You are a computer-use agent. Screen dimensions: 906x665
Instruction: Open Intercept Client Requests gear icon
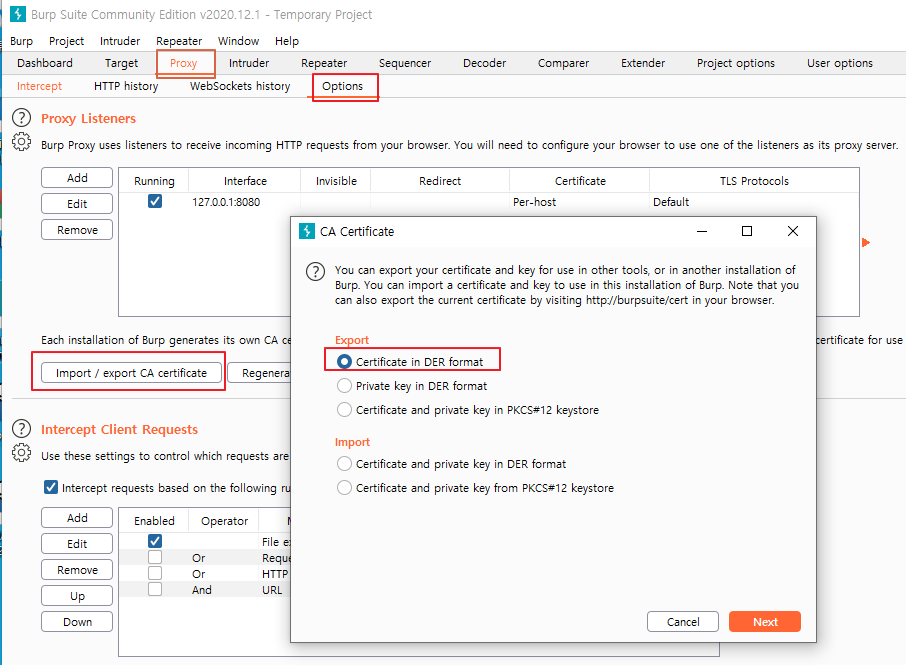click(21, 452)
